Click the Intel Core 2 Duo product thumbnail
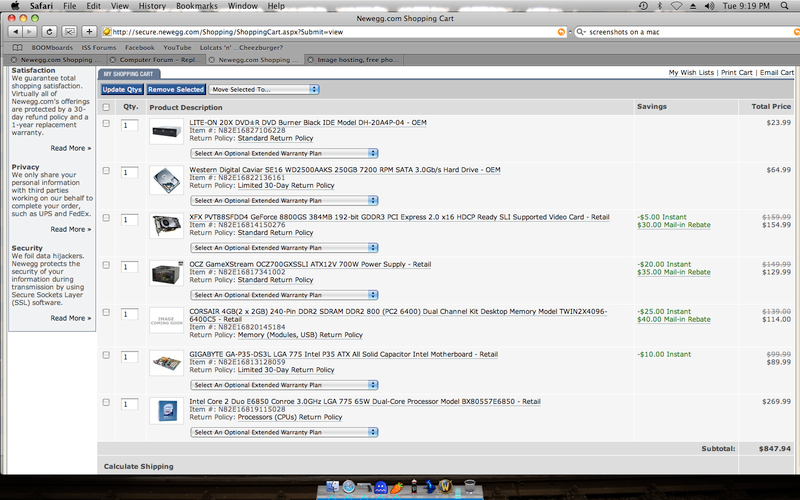This screenshot has width=800, height=500. coord(166,411)
